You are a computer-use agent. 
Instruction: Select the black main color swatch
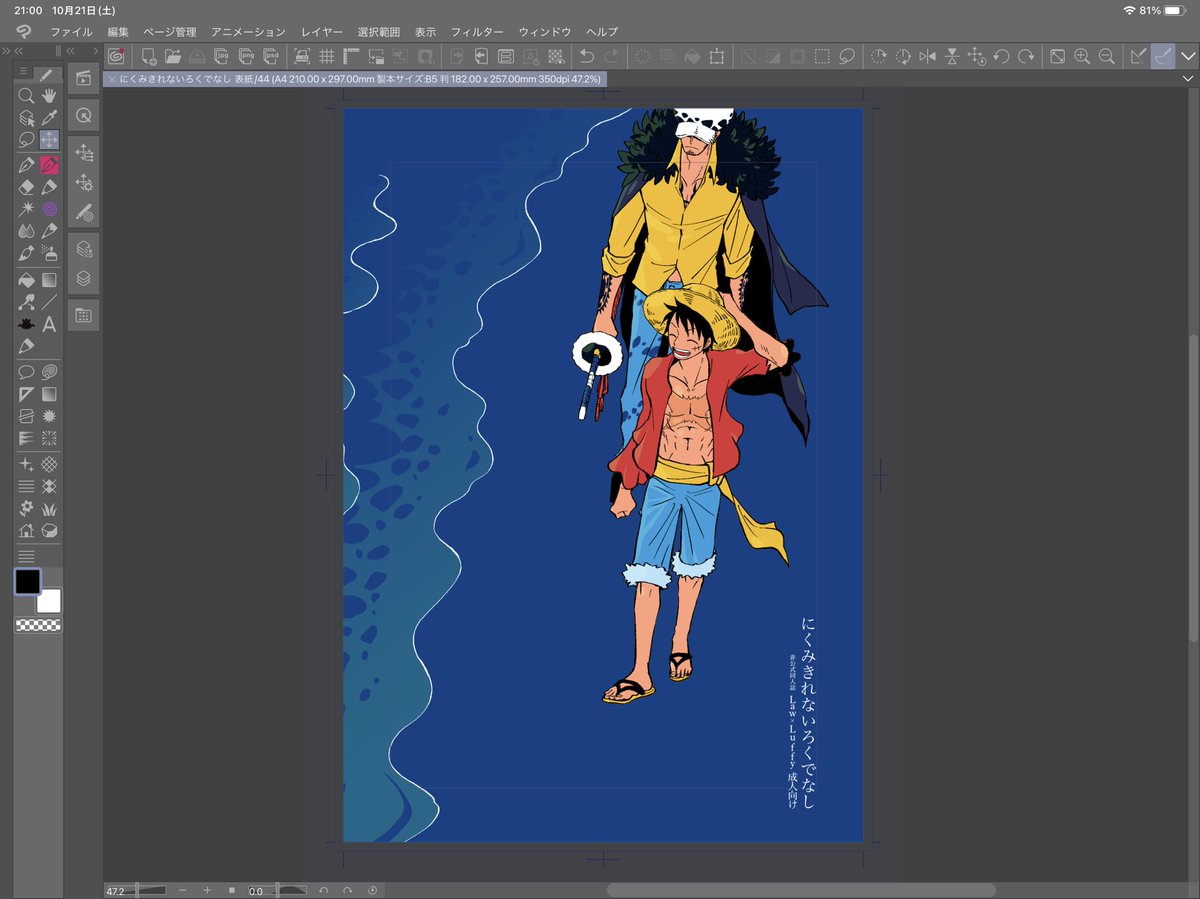tap(27, 581)
